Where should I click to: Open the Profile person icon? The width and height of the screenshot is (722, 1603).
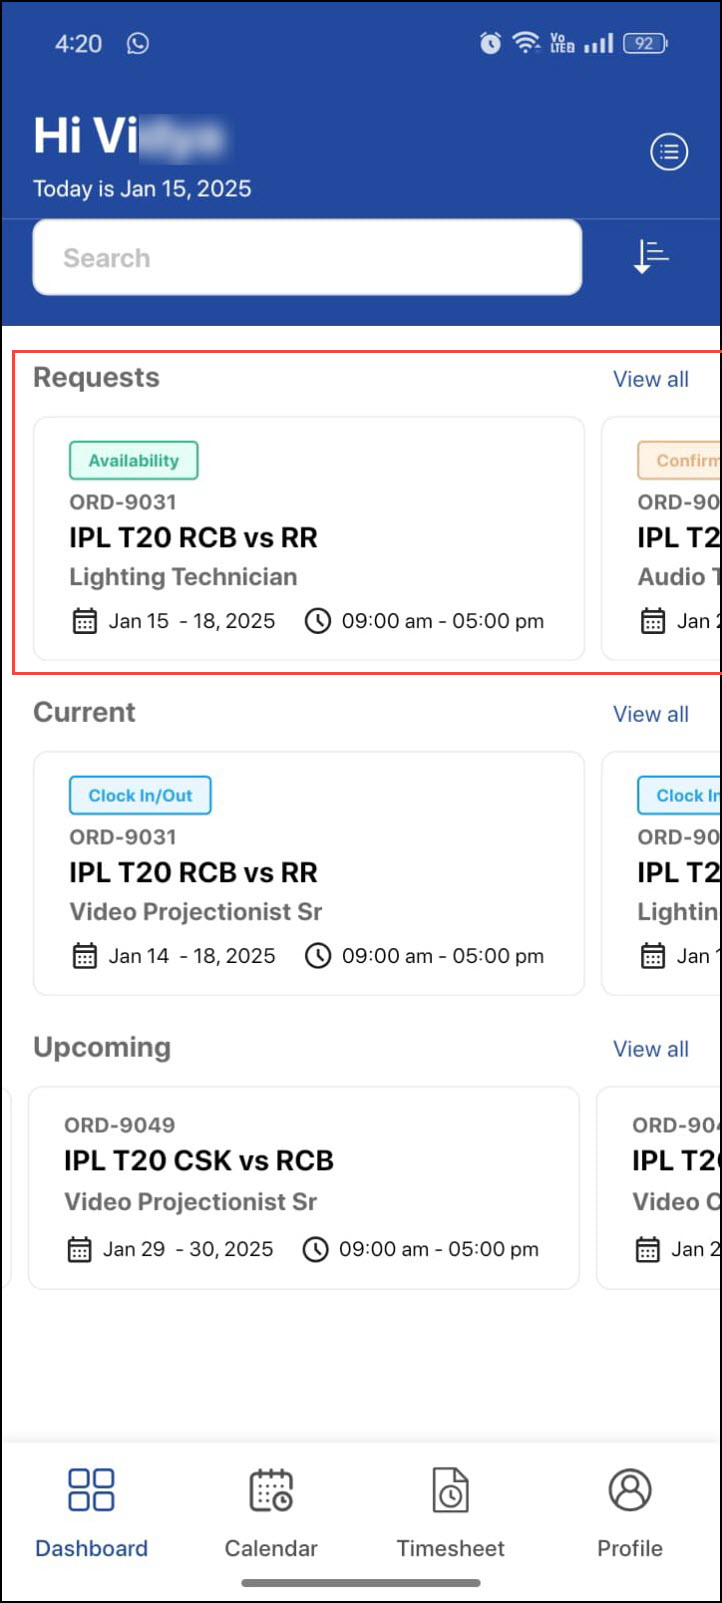pyautogui.click(x=630, y=1489)
